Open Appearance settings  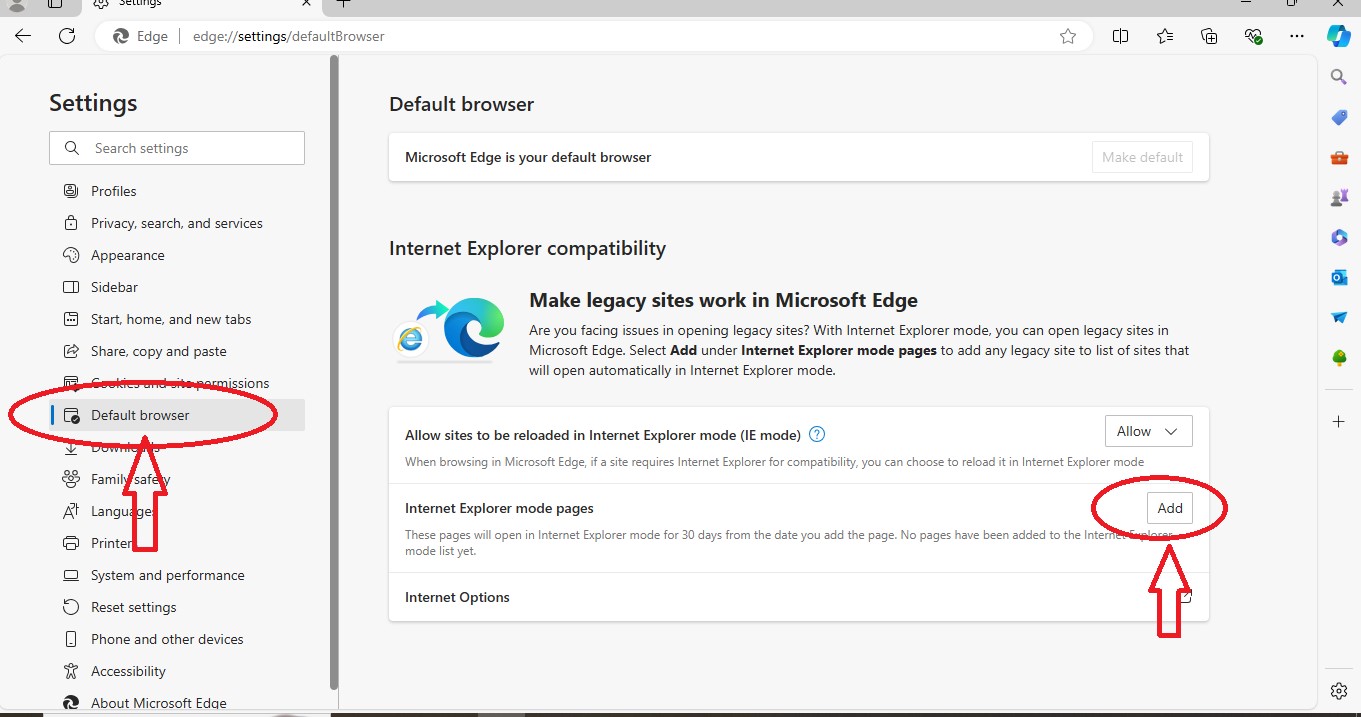(177, 255)
